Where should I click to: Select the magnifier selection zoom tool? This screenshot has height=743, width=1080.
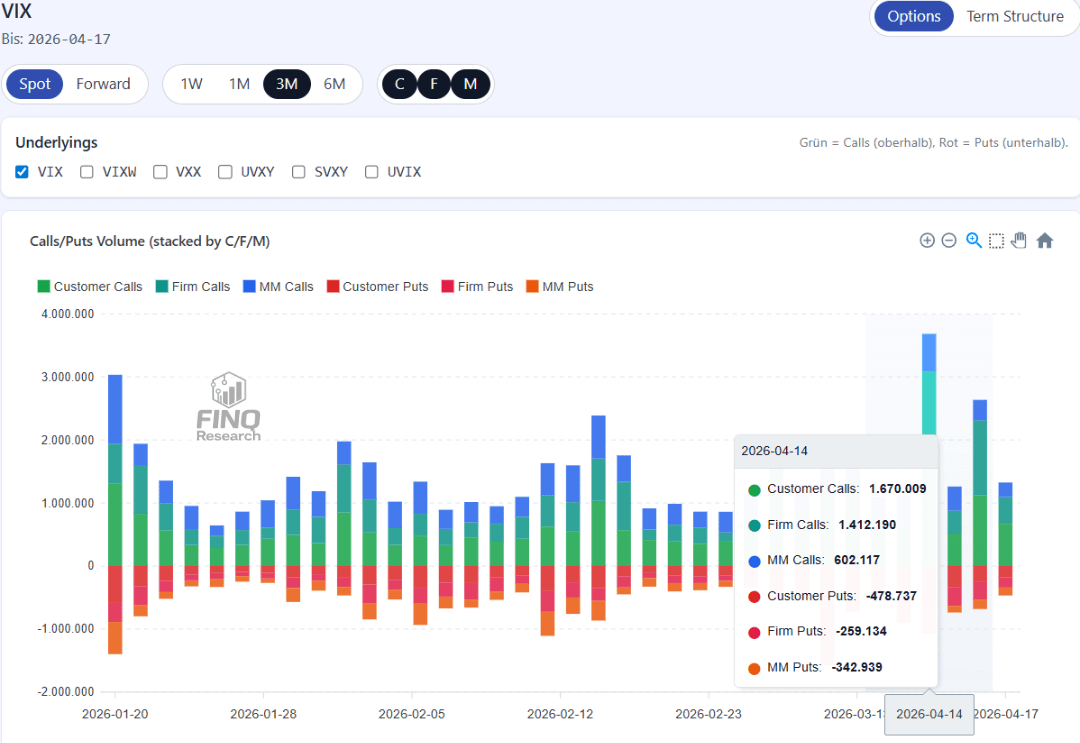973,240
